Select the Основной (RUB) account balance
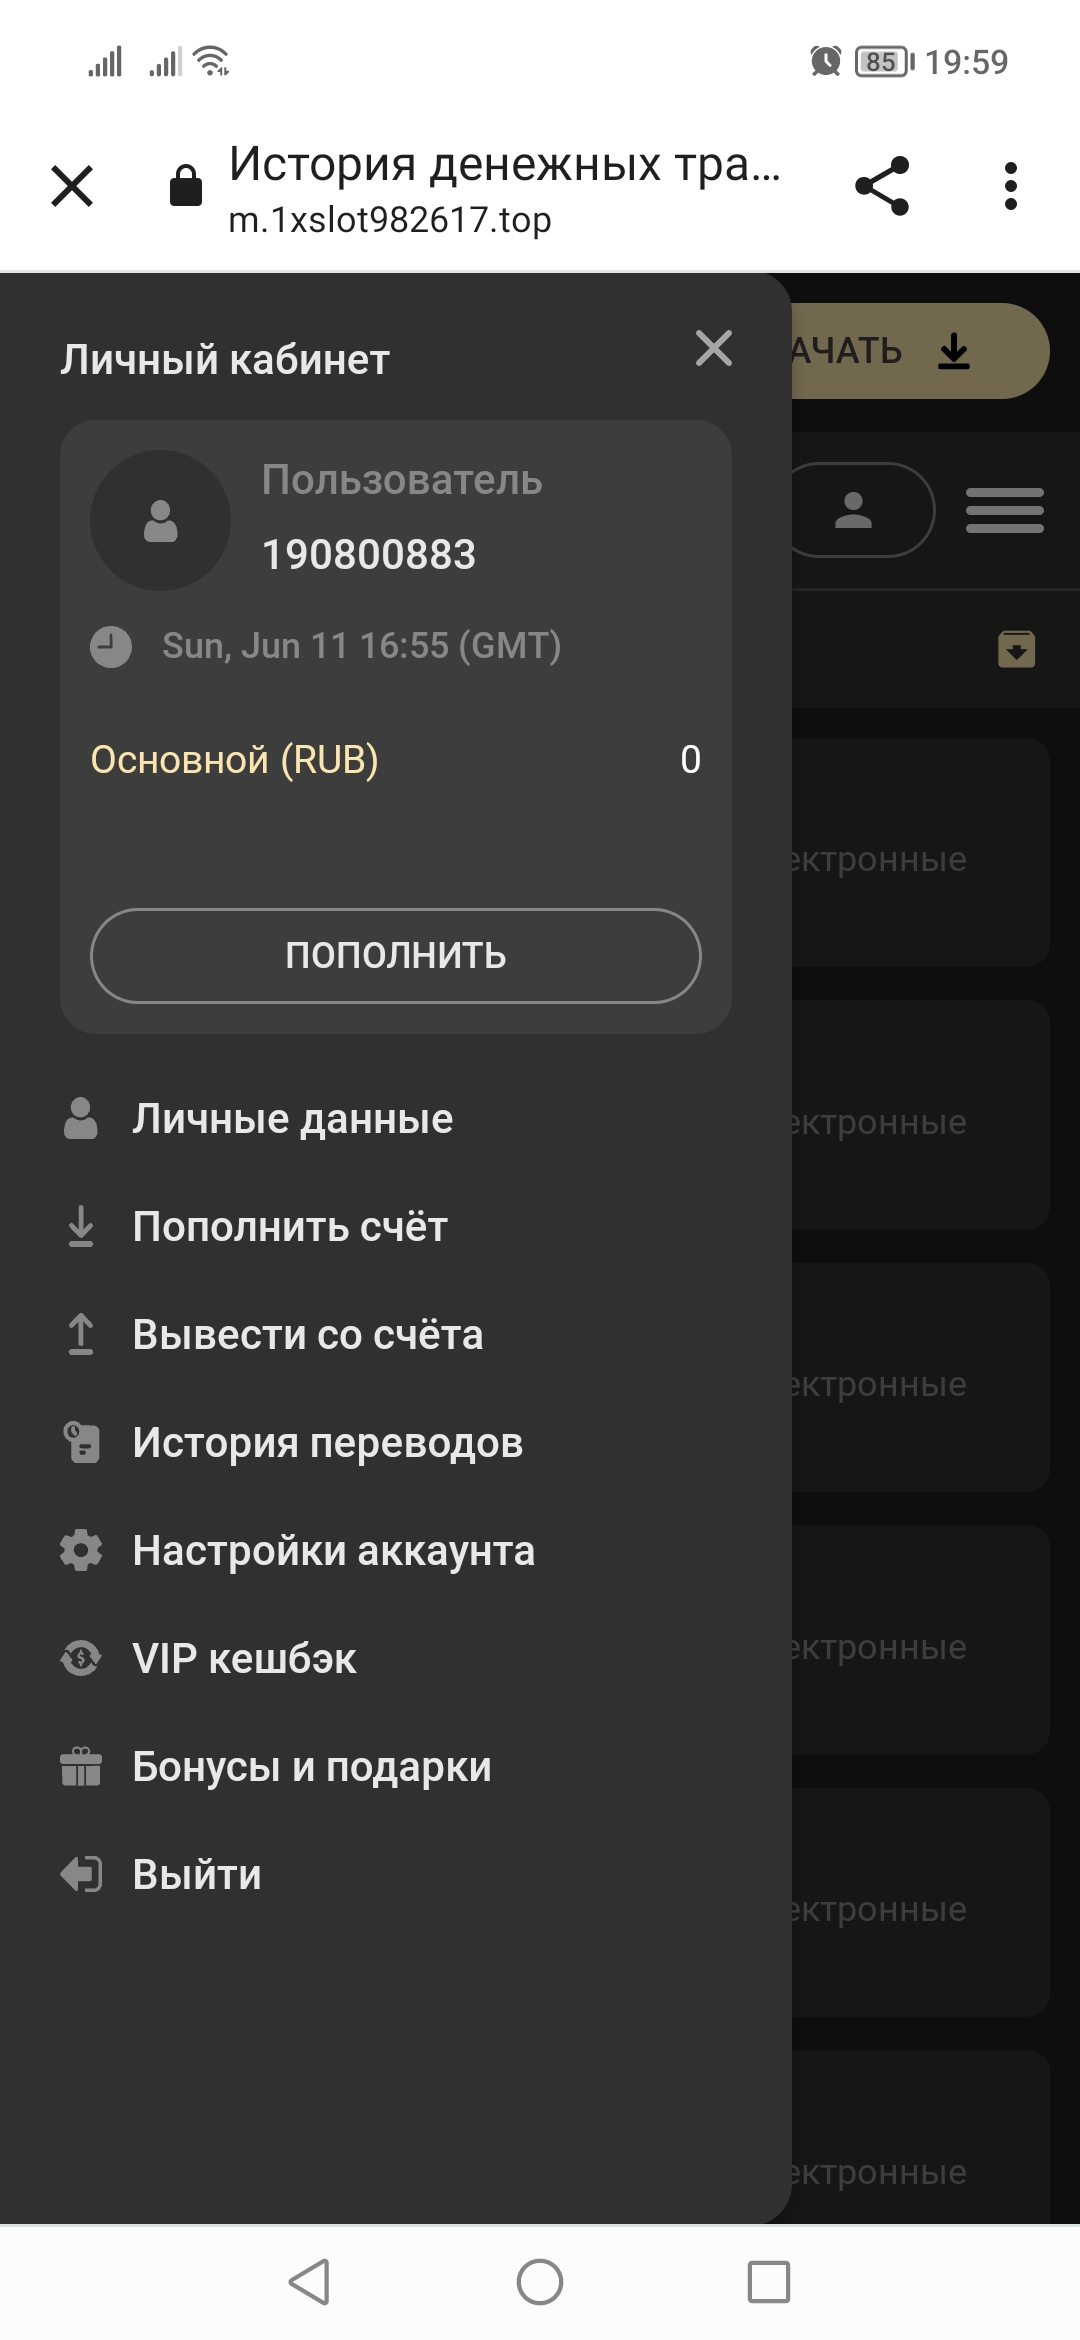The height and width of the screenshot is (2340, 1080). pyautogui.click(x=235, y=760)
